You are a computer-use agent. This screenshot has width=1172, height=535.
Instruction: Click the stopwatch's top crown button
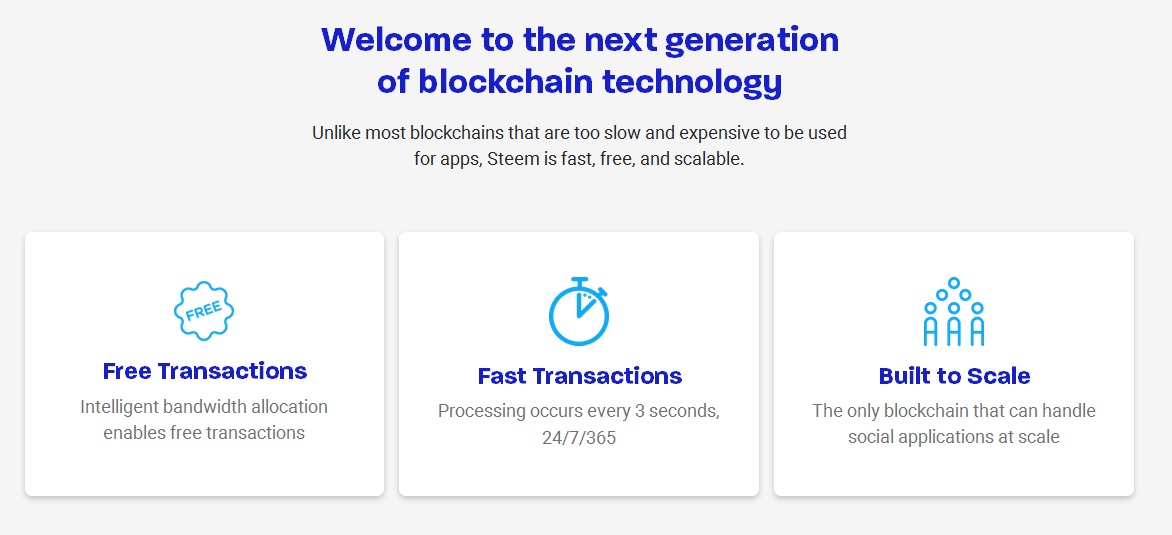pos(579,280)
